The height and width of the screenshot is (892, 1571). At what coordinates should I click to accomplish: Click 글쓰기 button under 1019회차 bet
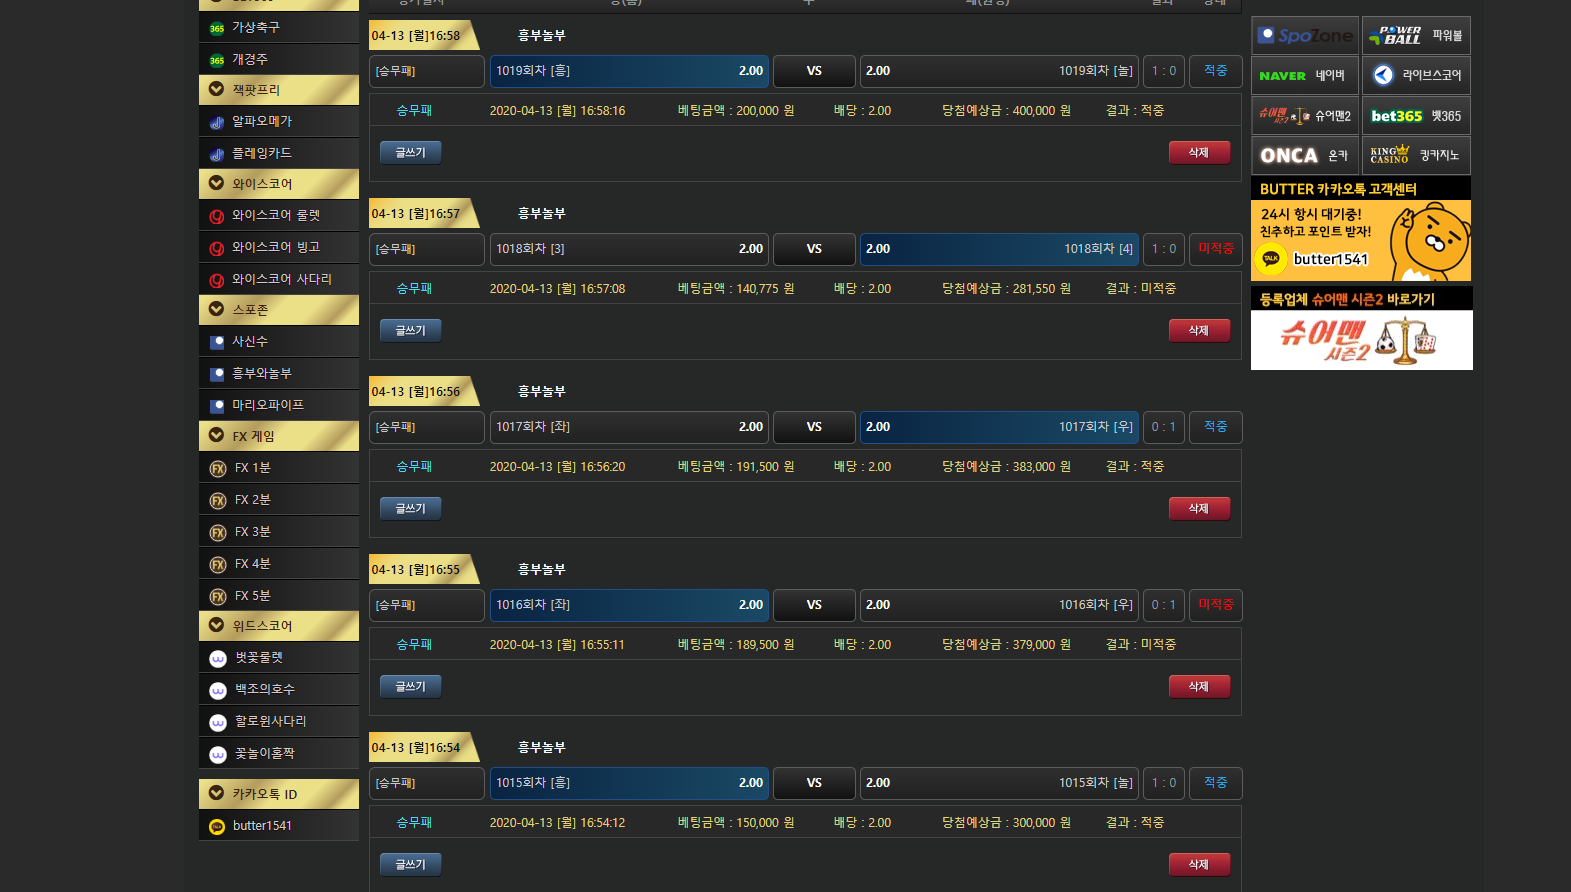410,153
